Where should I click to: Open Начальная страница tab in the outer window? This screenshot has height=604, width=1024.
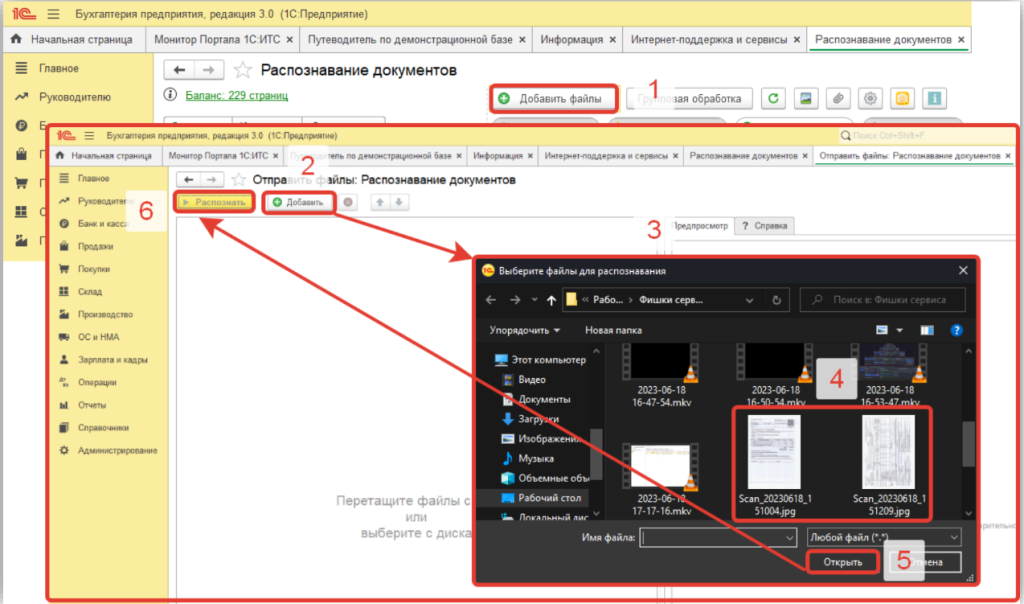[x=72, y=39]
